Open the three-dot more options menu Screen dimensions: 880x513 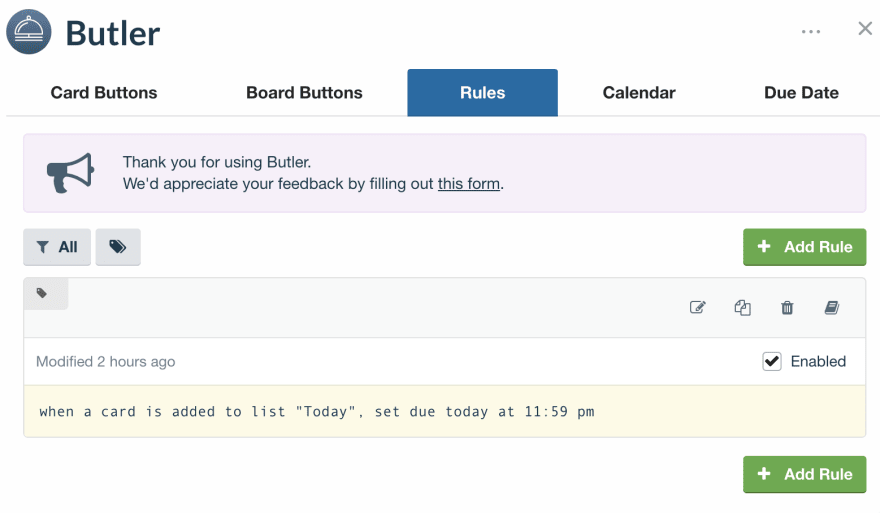pyautogui.click(x=810, y=31)
